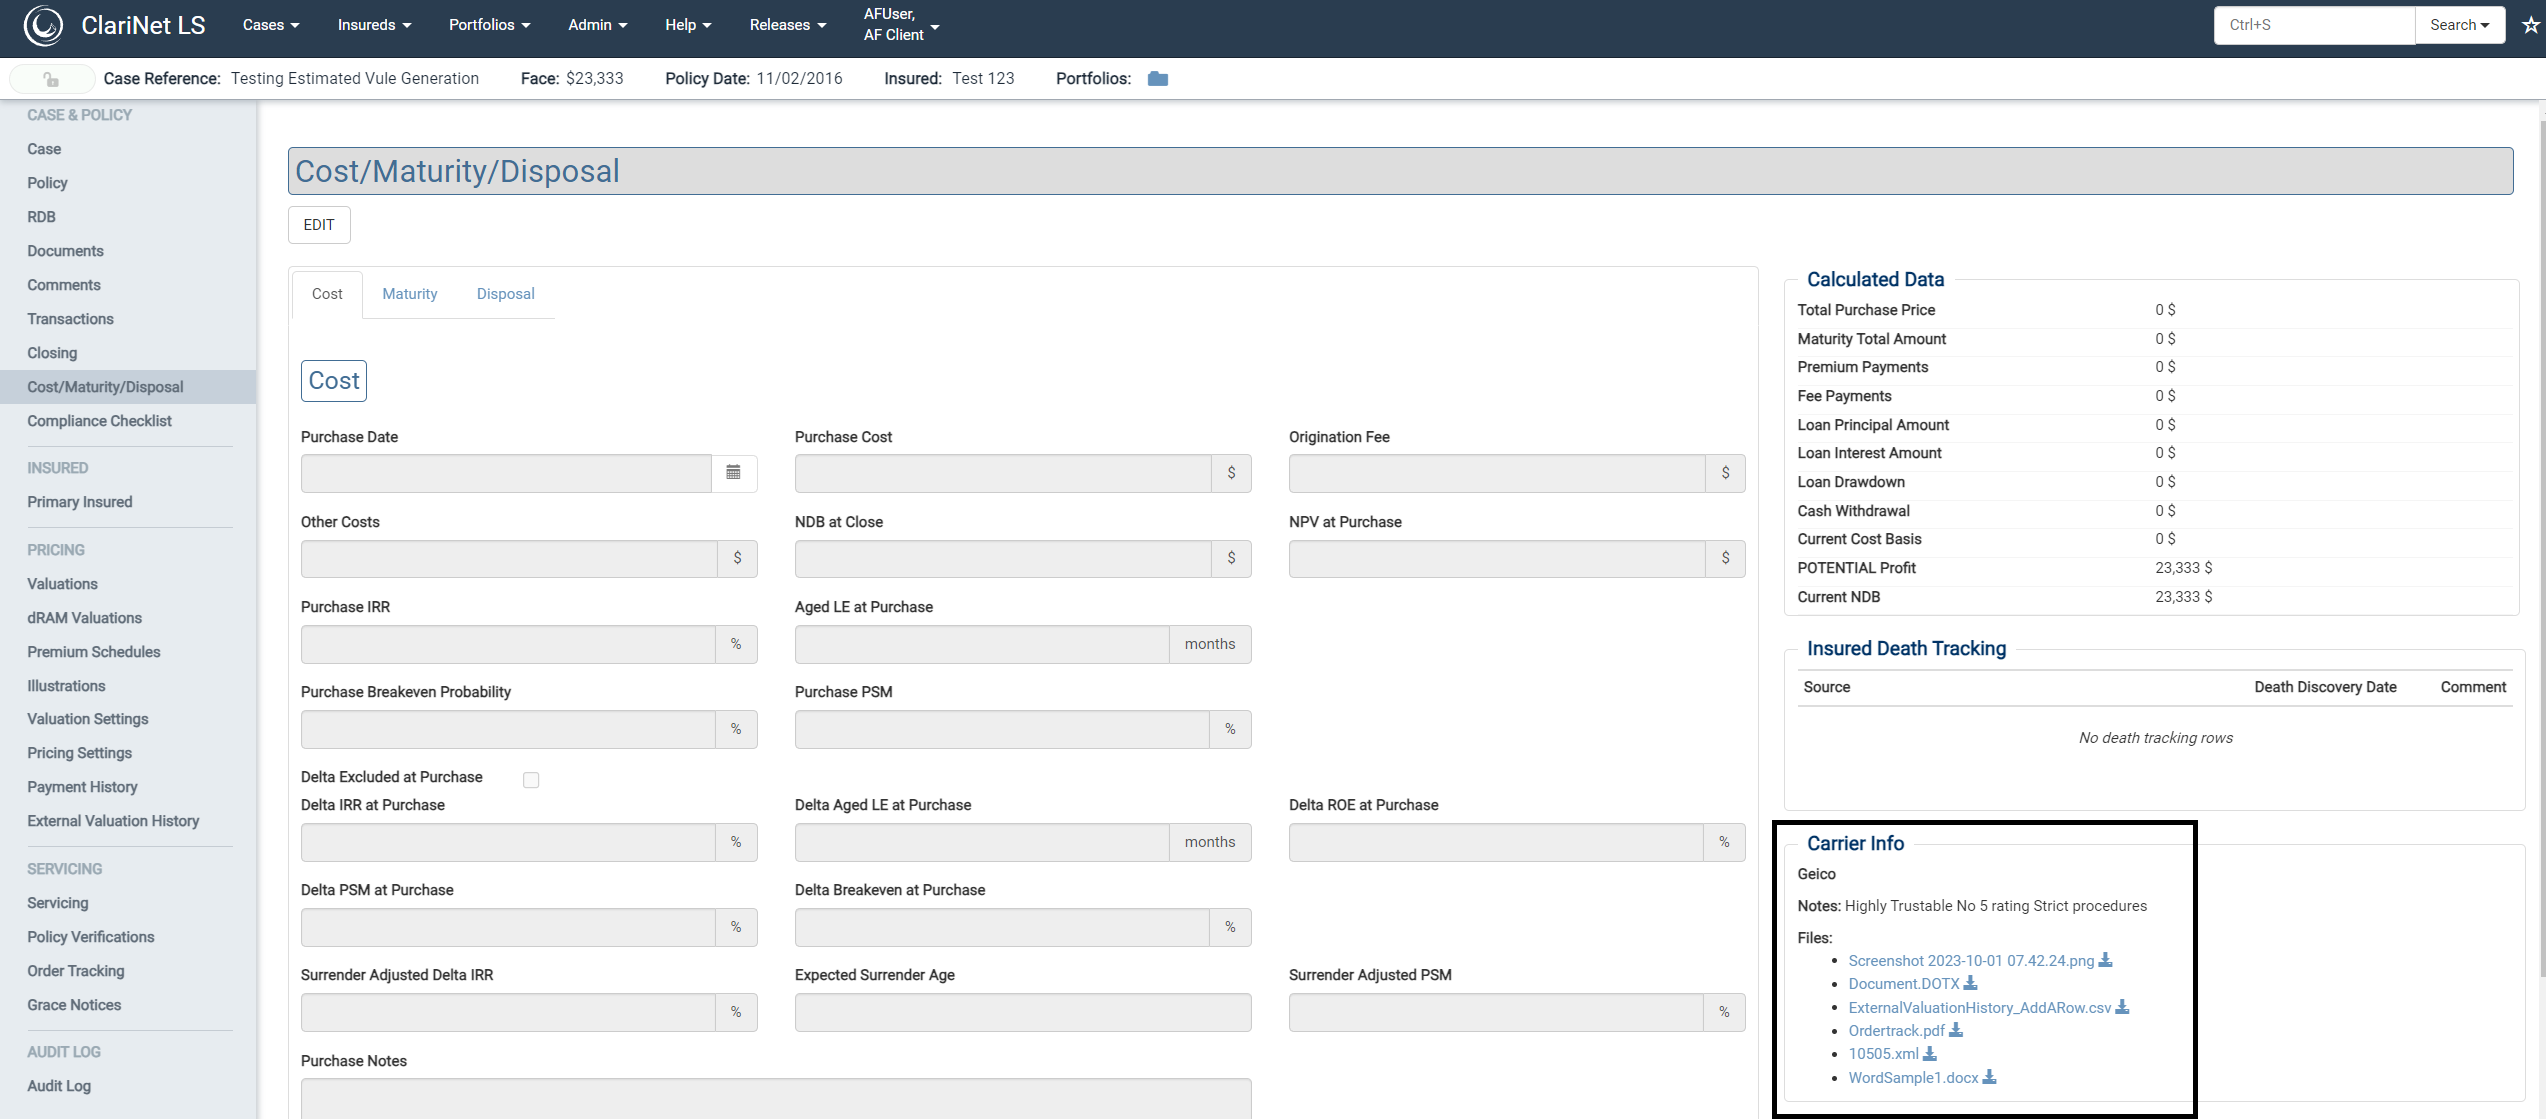Open Valuations in the sidebar
This screenshot has height=1119, width=2546.
pyautogui.click(x=62, y=584)
